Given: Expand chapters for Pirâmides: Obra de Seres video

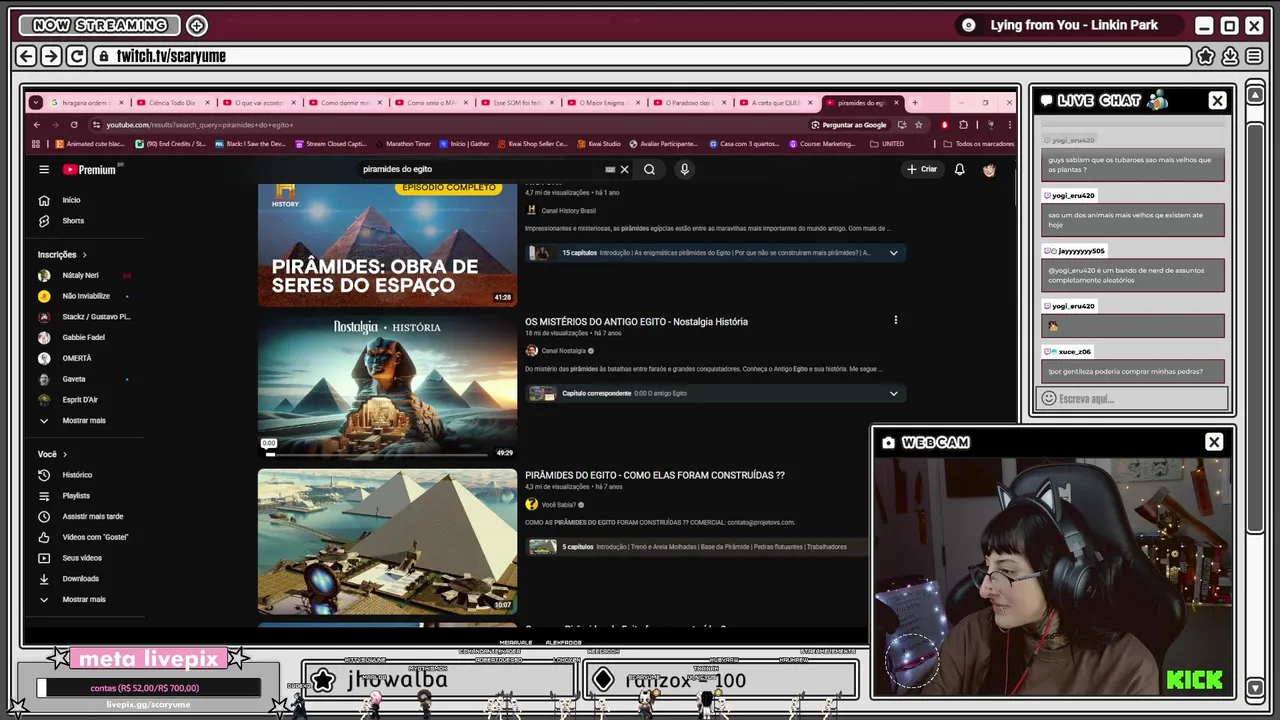Looking at the screenshot, I should 893,253.
